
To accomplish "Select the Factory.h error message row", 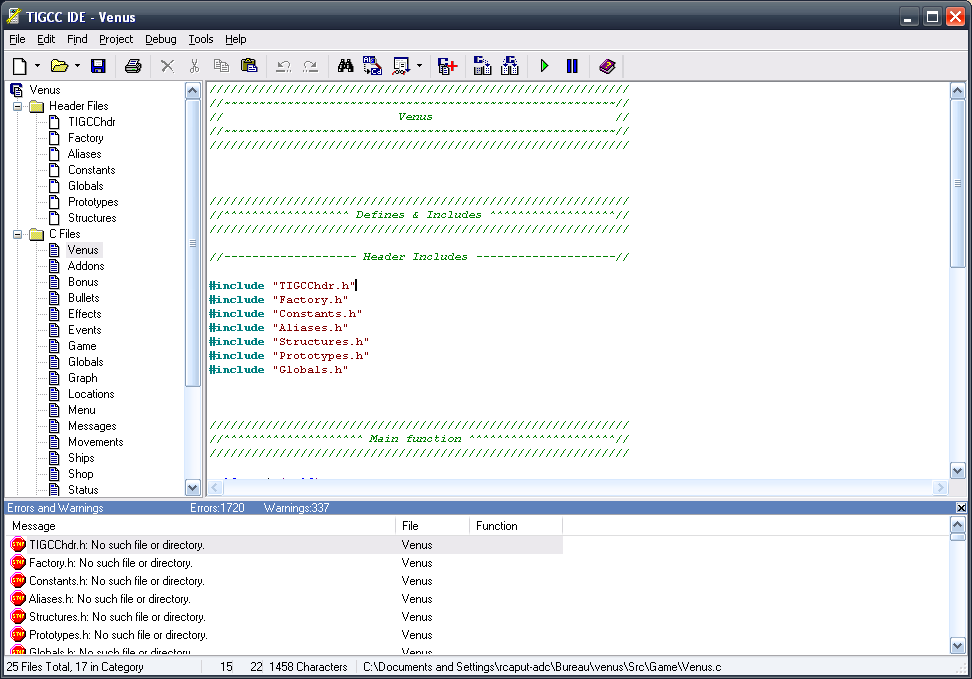I will click(x=110, y=563).
